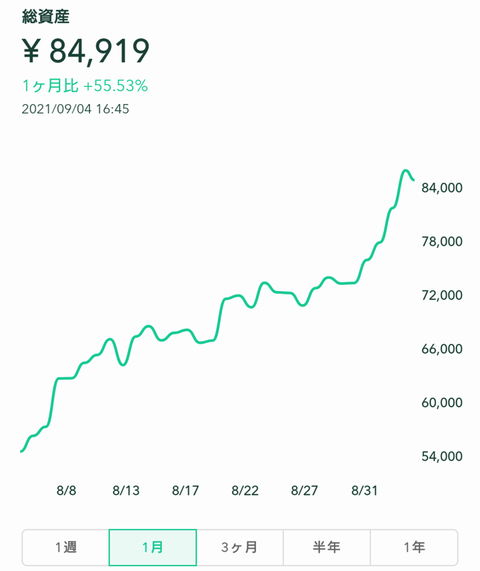Click the 8/8 date axis label

(x=66, y=491)
